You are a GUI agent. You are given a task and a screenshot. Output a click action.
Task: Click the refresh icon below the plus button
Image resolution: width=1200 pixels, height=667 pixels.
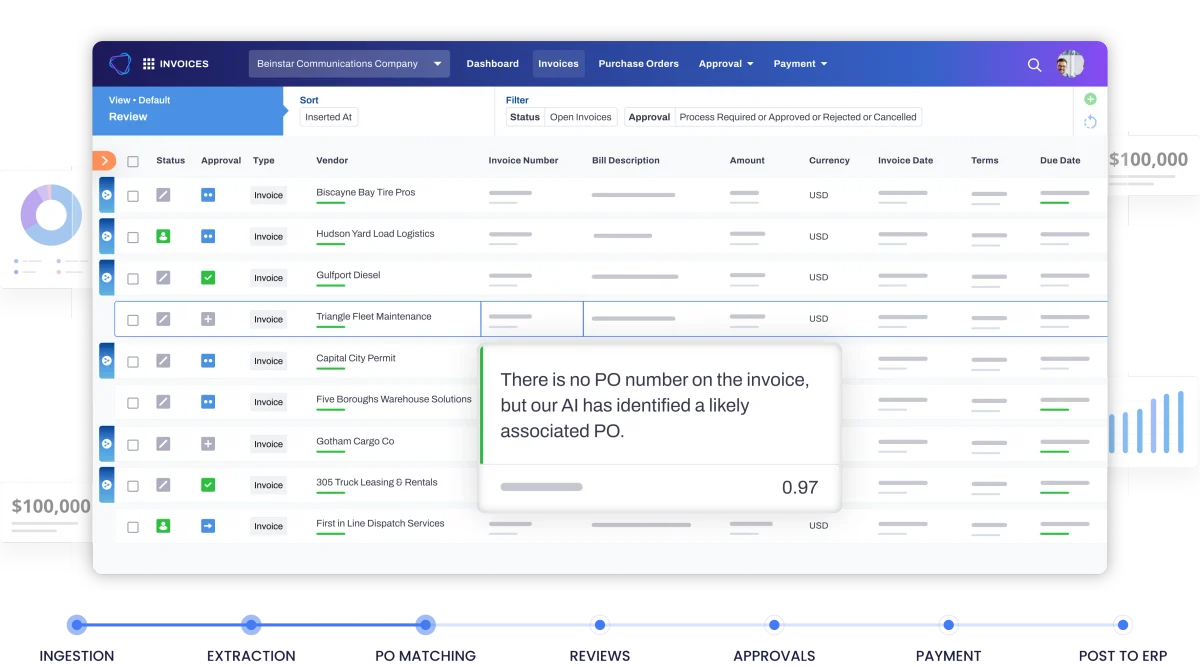pos(1090,121)
